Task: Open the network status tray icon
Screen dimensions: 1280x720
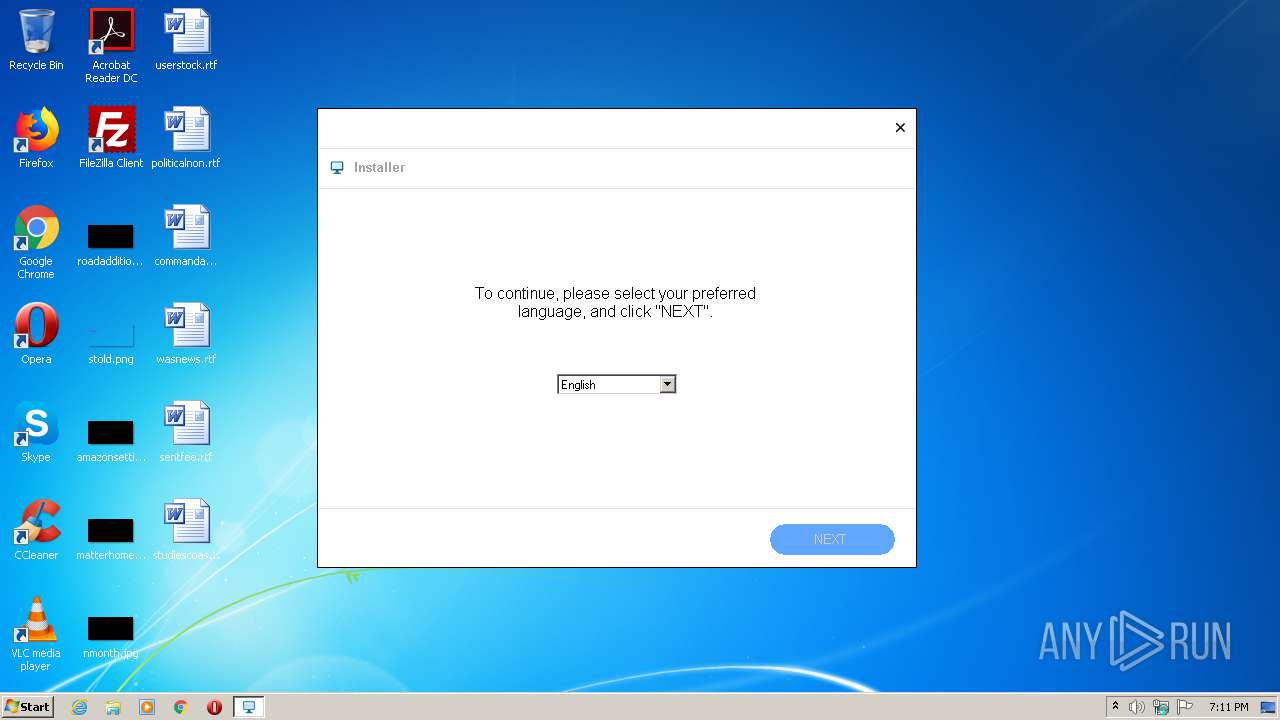Action: [x=1161, y=707]
